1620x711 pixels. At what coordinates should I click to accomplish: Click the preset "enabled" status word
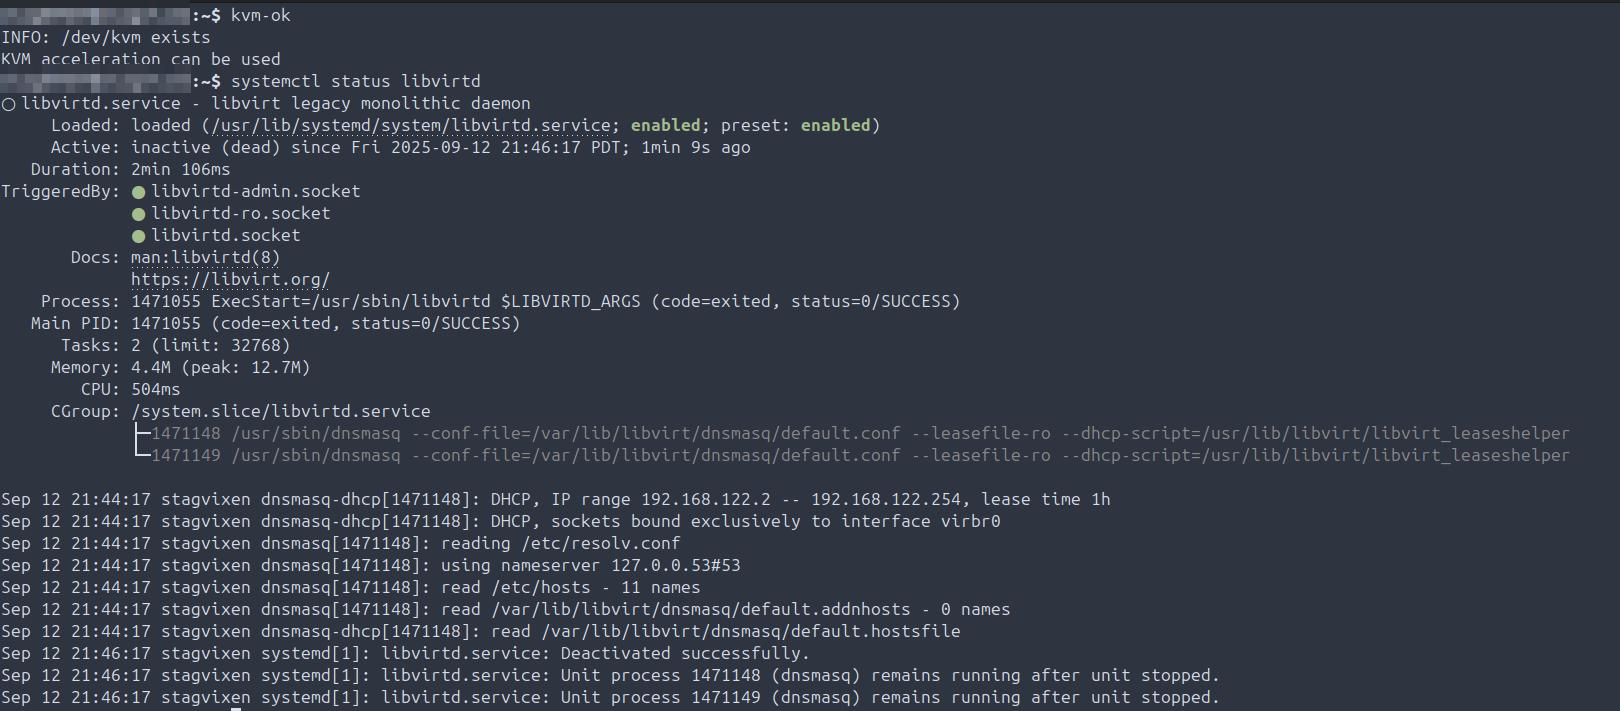click(x=835, y=126)
